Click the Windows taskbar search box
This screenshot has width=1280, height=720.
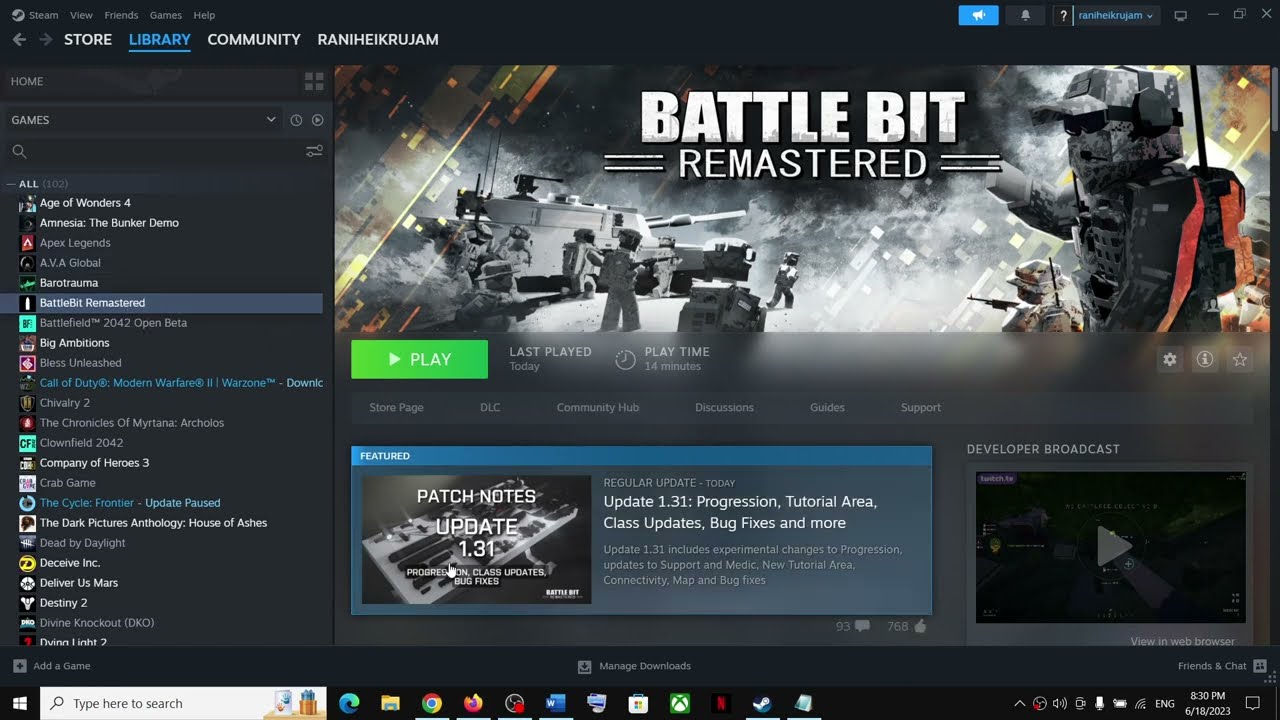[x=184, y=703]
